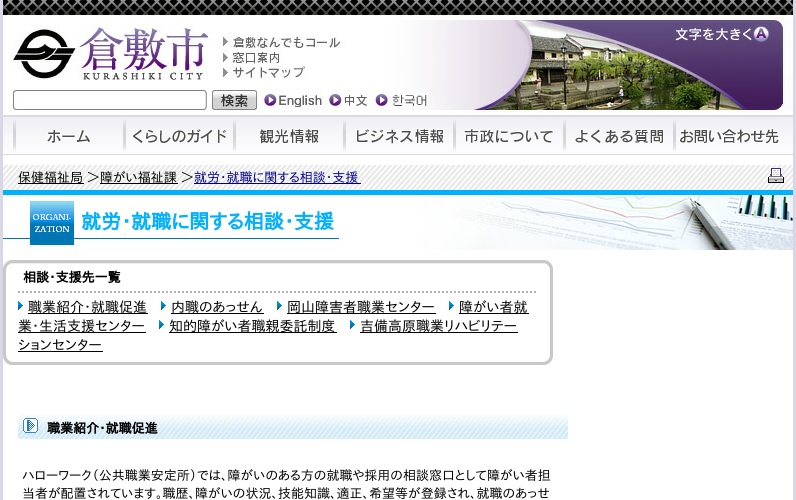
Task: Open the 岡山障害者職業センター anchor link
Action: point(360,307)
